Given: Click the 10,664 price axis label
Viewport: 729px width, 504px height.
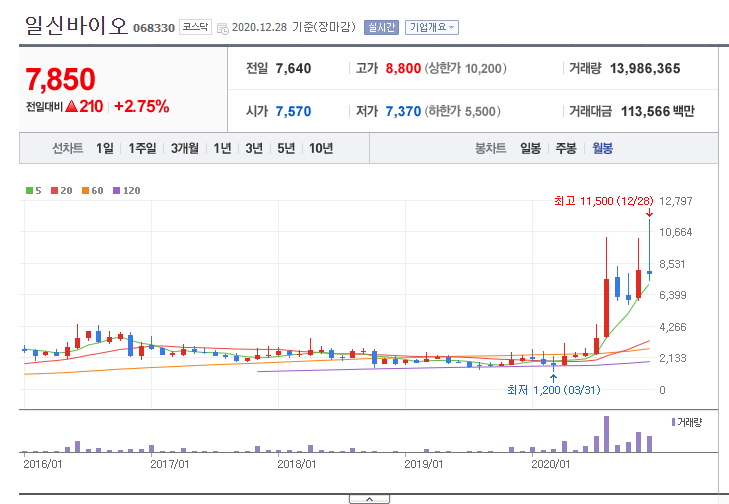Looking at the screenshot, I should [x=676, y=232].
